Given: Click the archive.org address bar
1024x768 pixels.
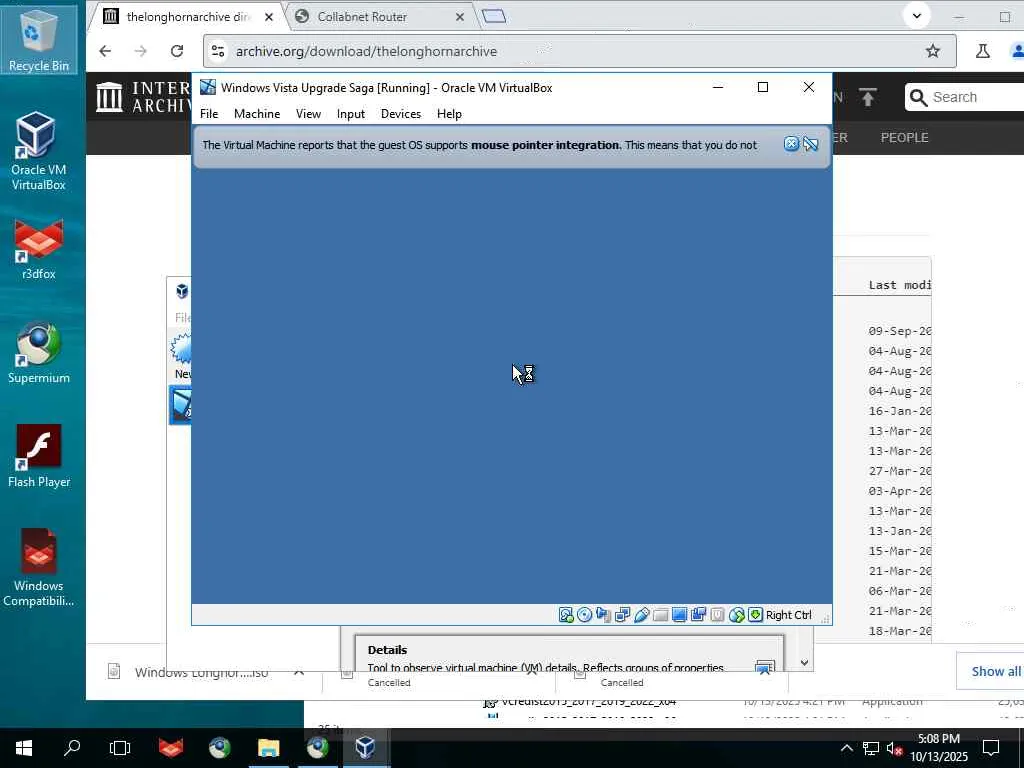Looking at the screenshot, I should point(579,51).
